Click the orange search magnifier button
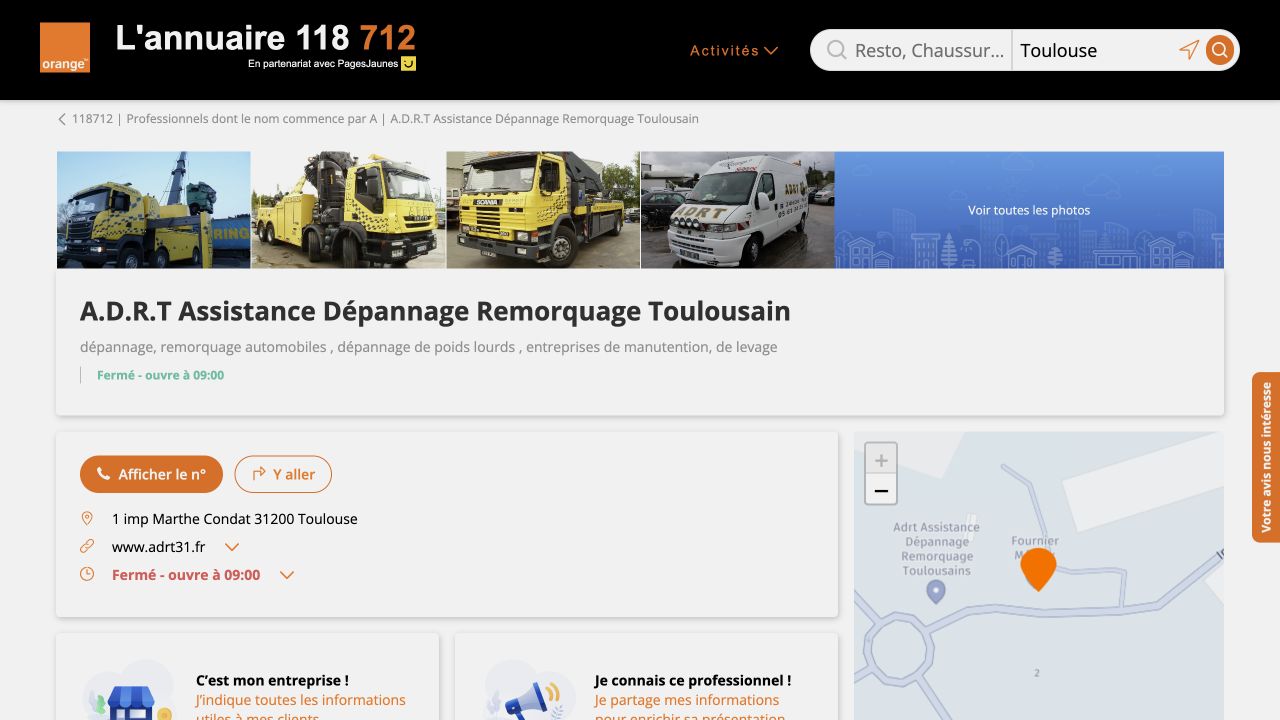Screen dimensions: 1280x720 coord(1219,50)
